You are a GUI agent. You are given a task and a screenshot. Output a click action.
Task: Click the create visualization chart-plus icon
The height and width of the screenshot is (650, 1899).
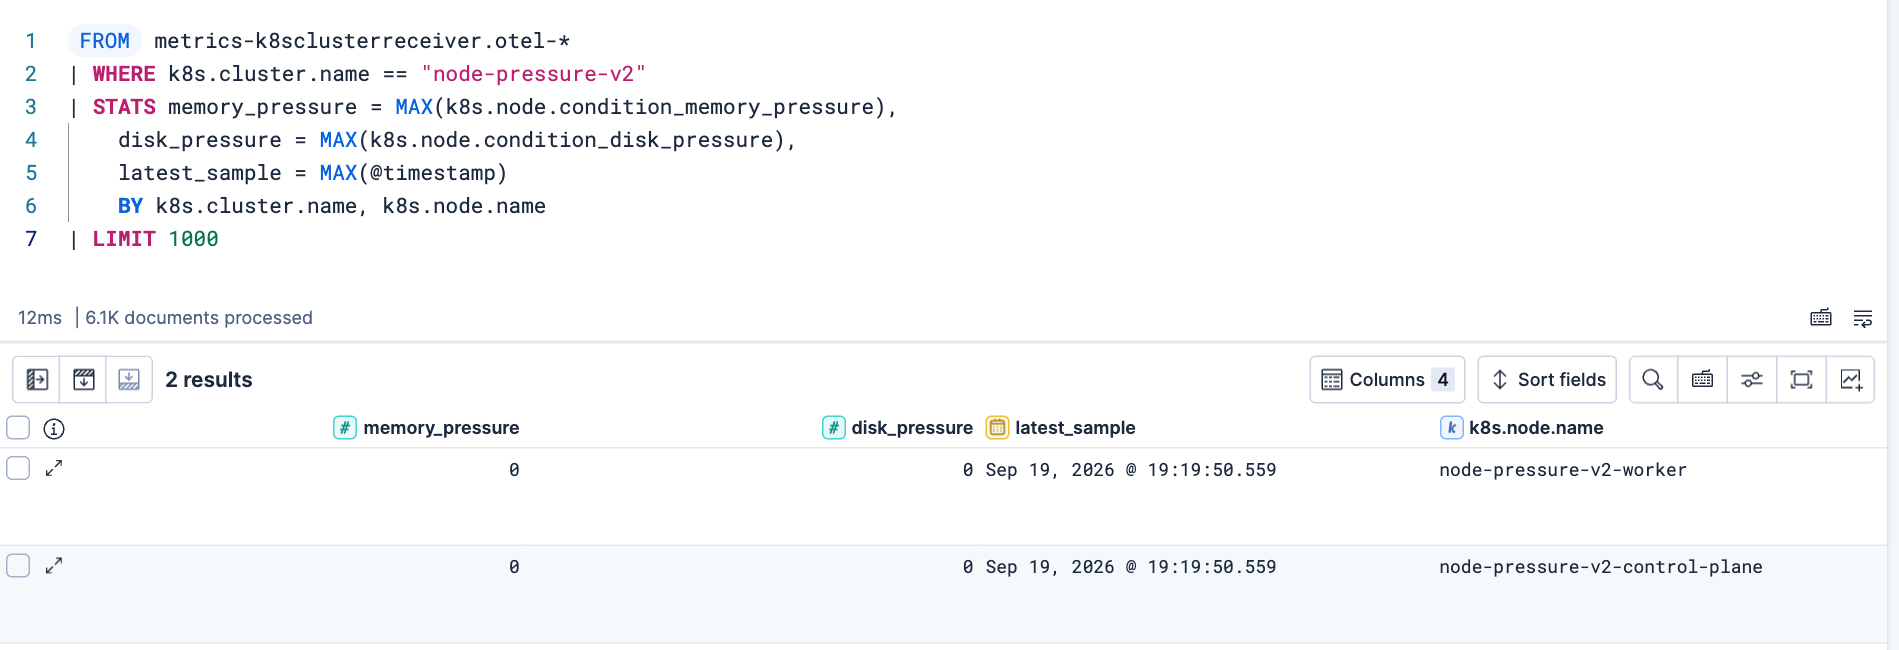click(1851, 380)
